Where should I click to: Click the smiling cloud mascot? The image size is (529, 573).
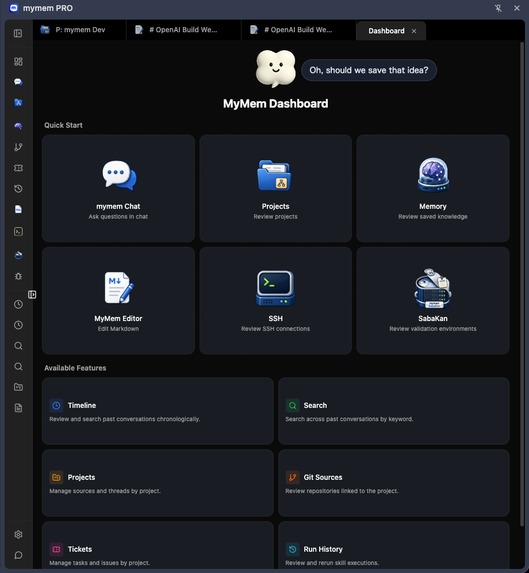click(x=275, y=69)
